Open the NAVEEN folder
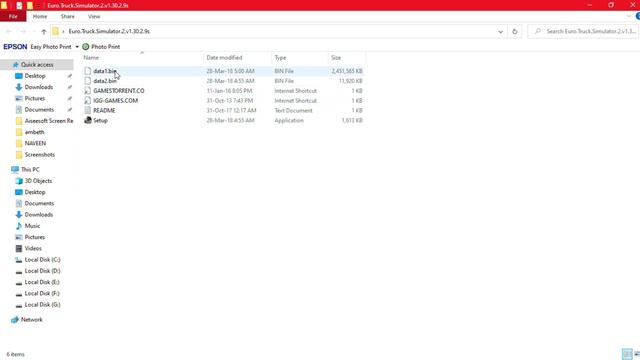640x360 pixels. [35, 143]
